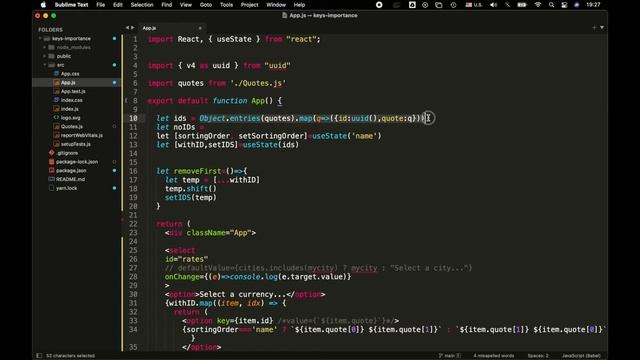Open yarn.lock in the sidebar
Image resolution: width=640 pixels, height=360 pixels.
coord(66,188)
